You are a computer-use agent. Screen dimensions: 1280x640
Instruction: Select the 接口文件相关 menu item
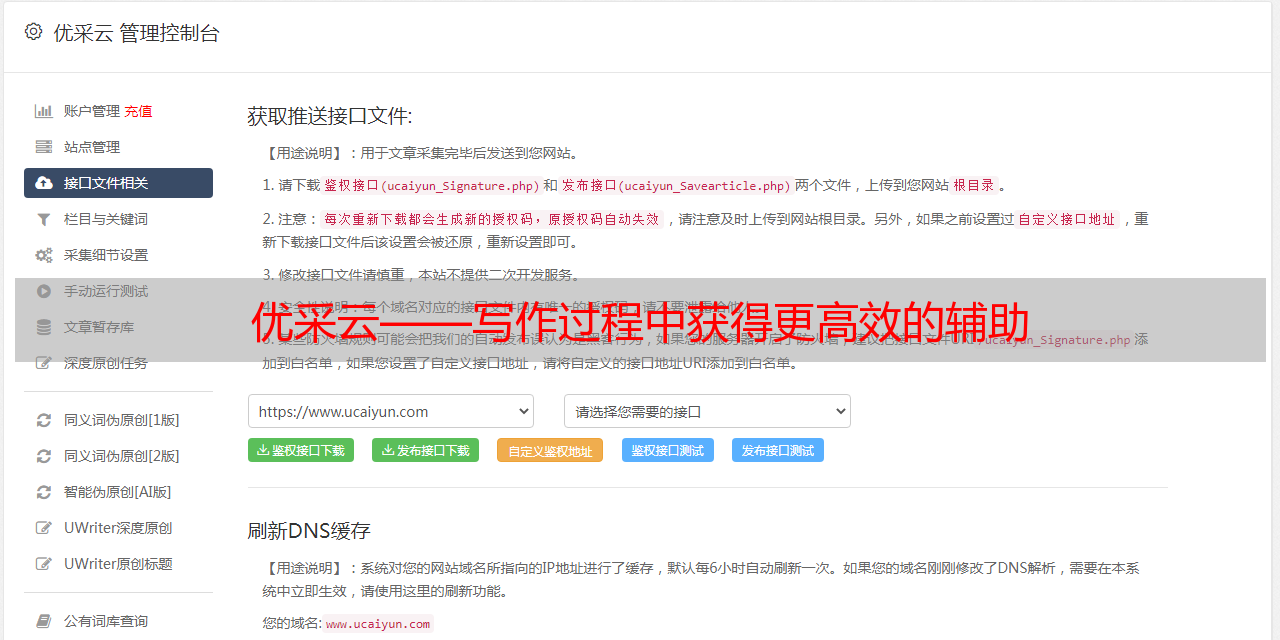coord(118,183)
